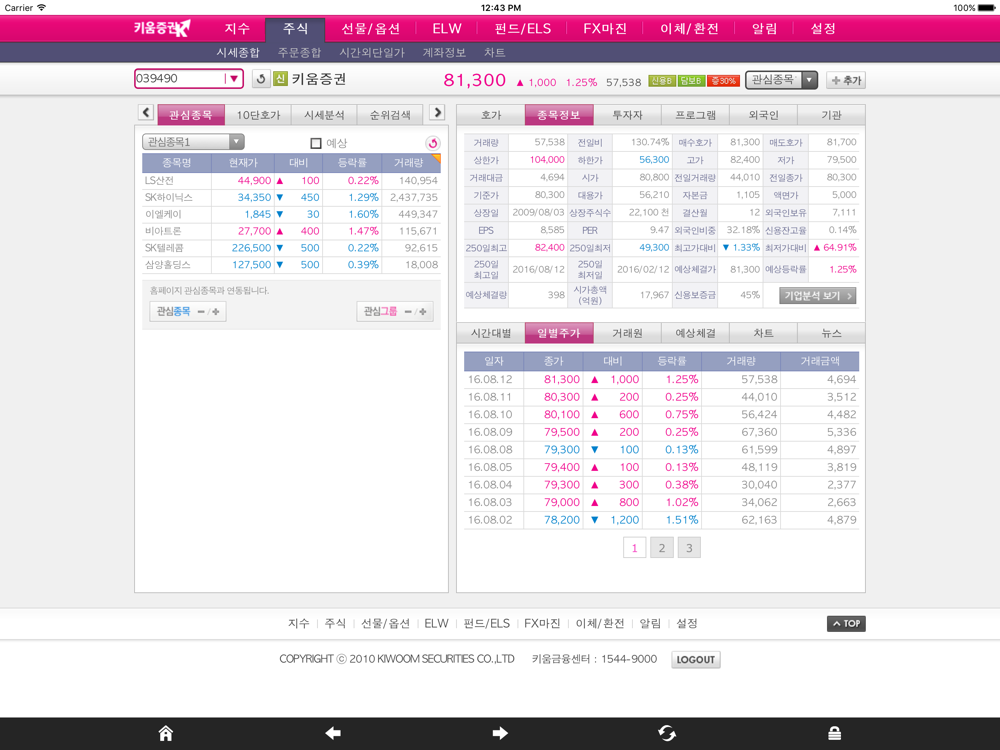The height and width of the screenshot is (750, 1000).
Task: Click the 관심종목 -/+ button
Action: coord(188,311)
